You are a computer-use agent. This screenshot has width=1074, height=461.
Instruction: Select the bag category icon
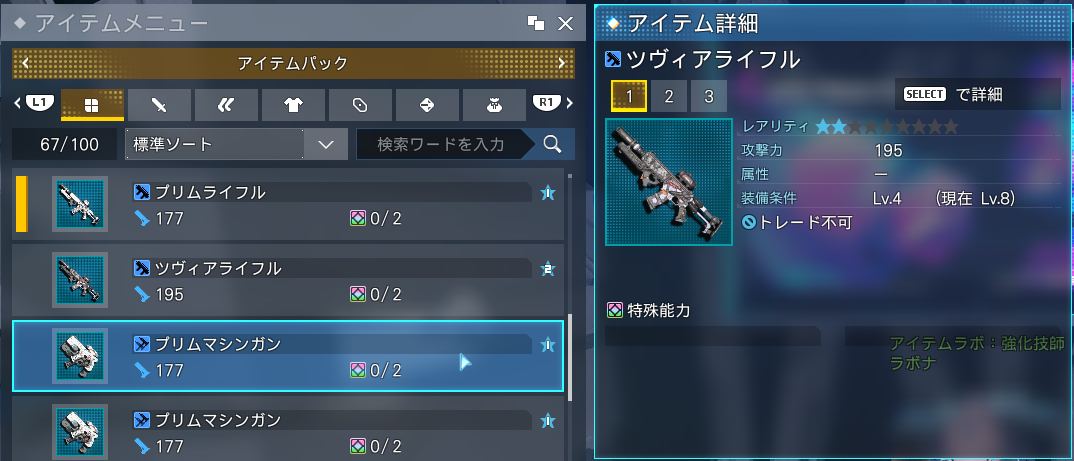(494, 105)
